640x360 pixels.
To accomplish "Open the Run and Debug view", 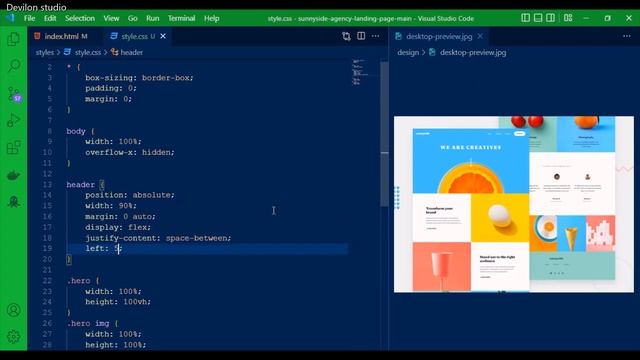I will click(13, 120).
